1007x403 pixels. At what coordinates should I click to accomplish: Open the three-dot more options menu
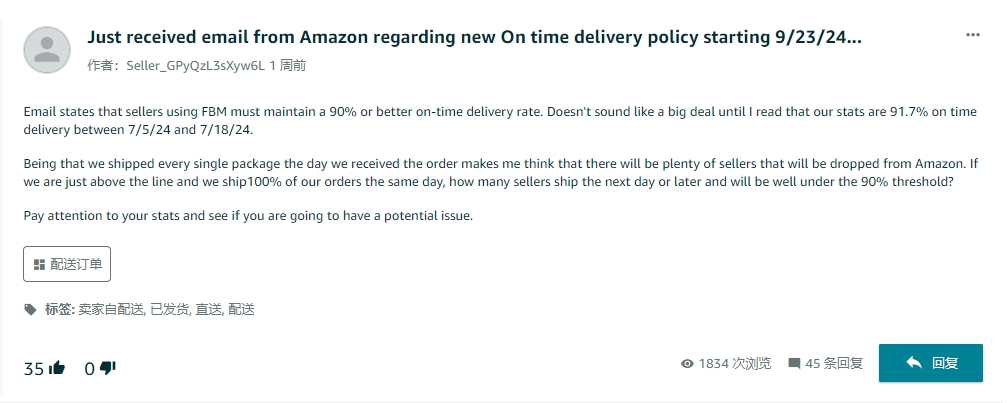[972, 35]
